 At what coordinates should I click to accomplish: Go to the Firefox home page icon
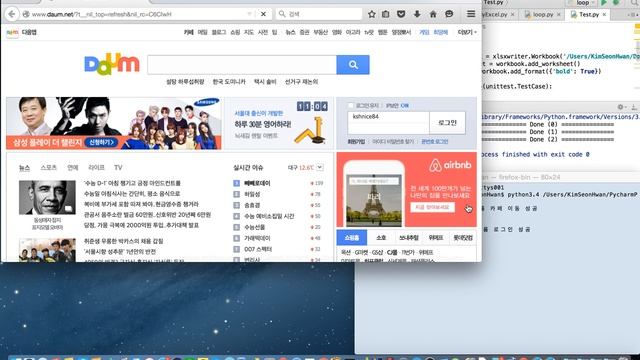point(433,14)
